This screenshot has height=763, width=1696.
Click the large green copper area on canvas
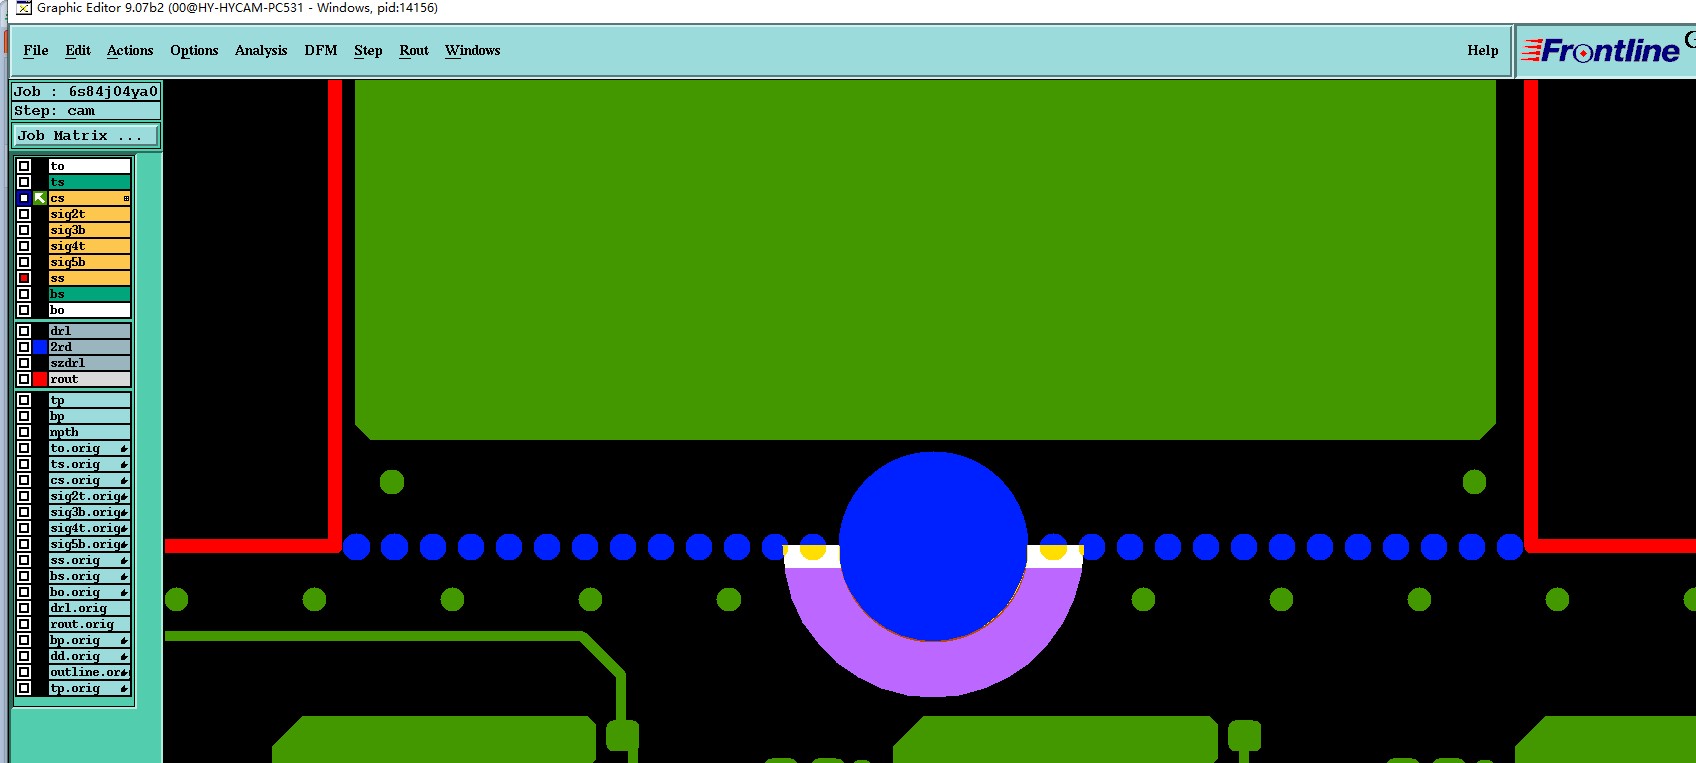(x=925, y=260)
